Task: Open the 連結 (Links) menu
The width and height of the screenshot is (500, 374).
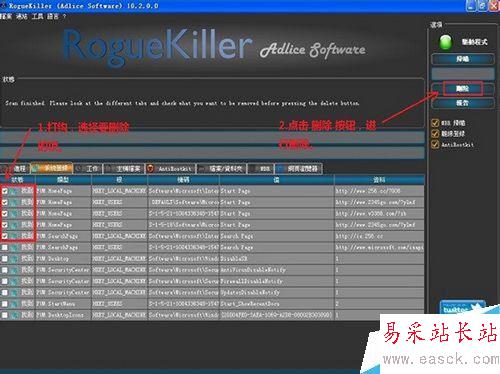Action: 22,16
